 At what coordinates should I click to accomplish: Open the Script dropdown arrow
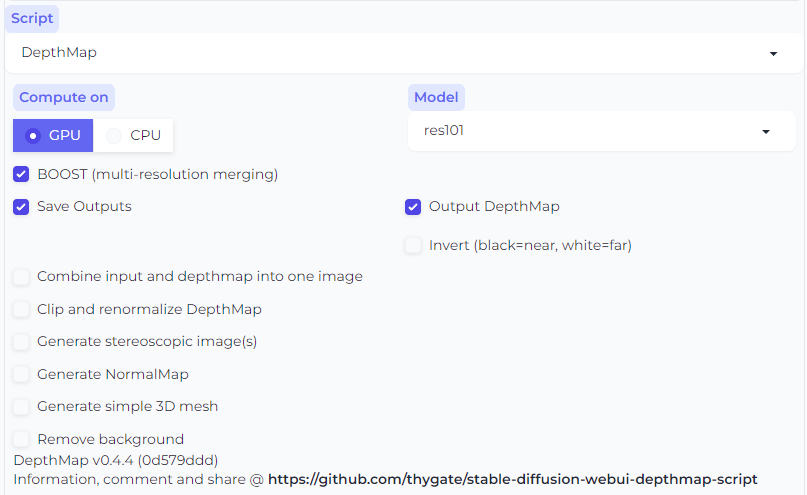tap(773, 54)
